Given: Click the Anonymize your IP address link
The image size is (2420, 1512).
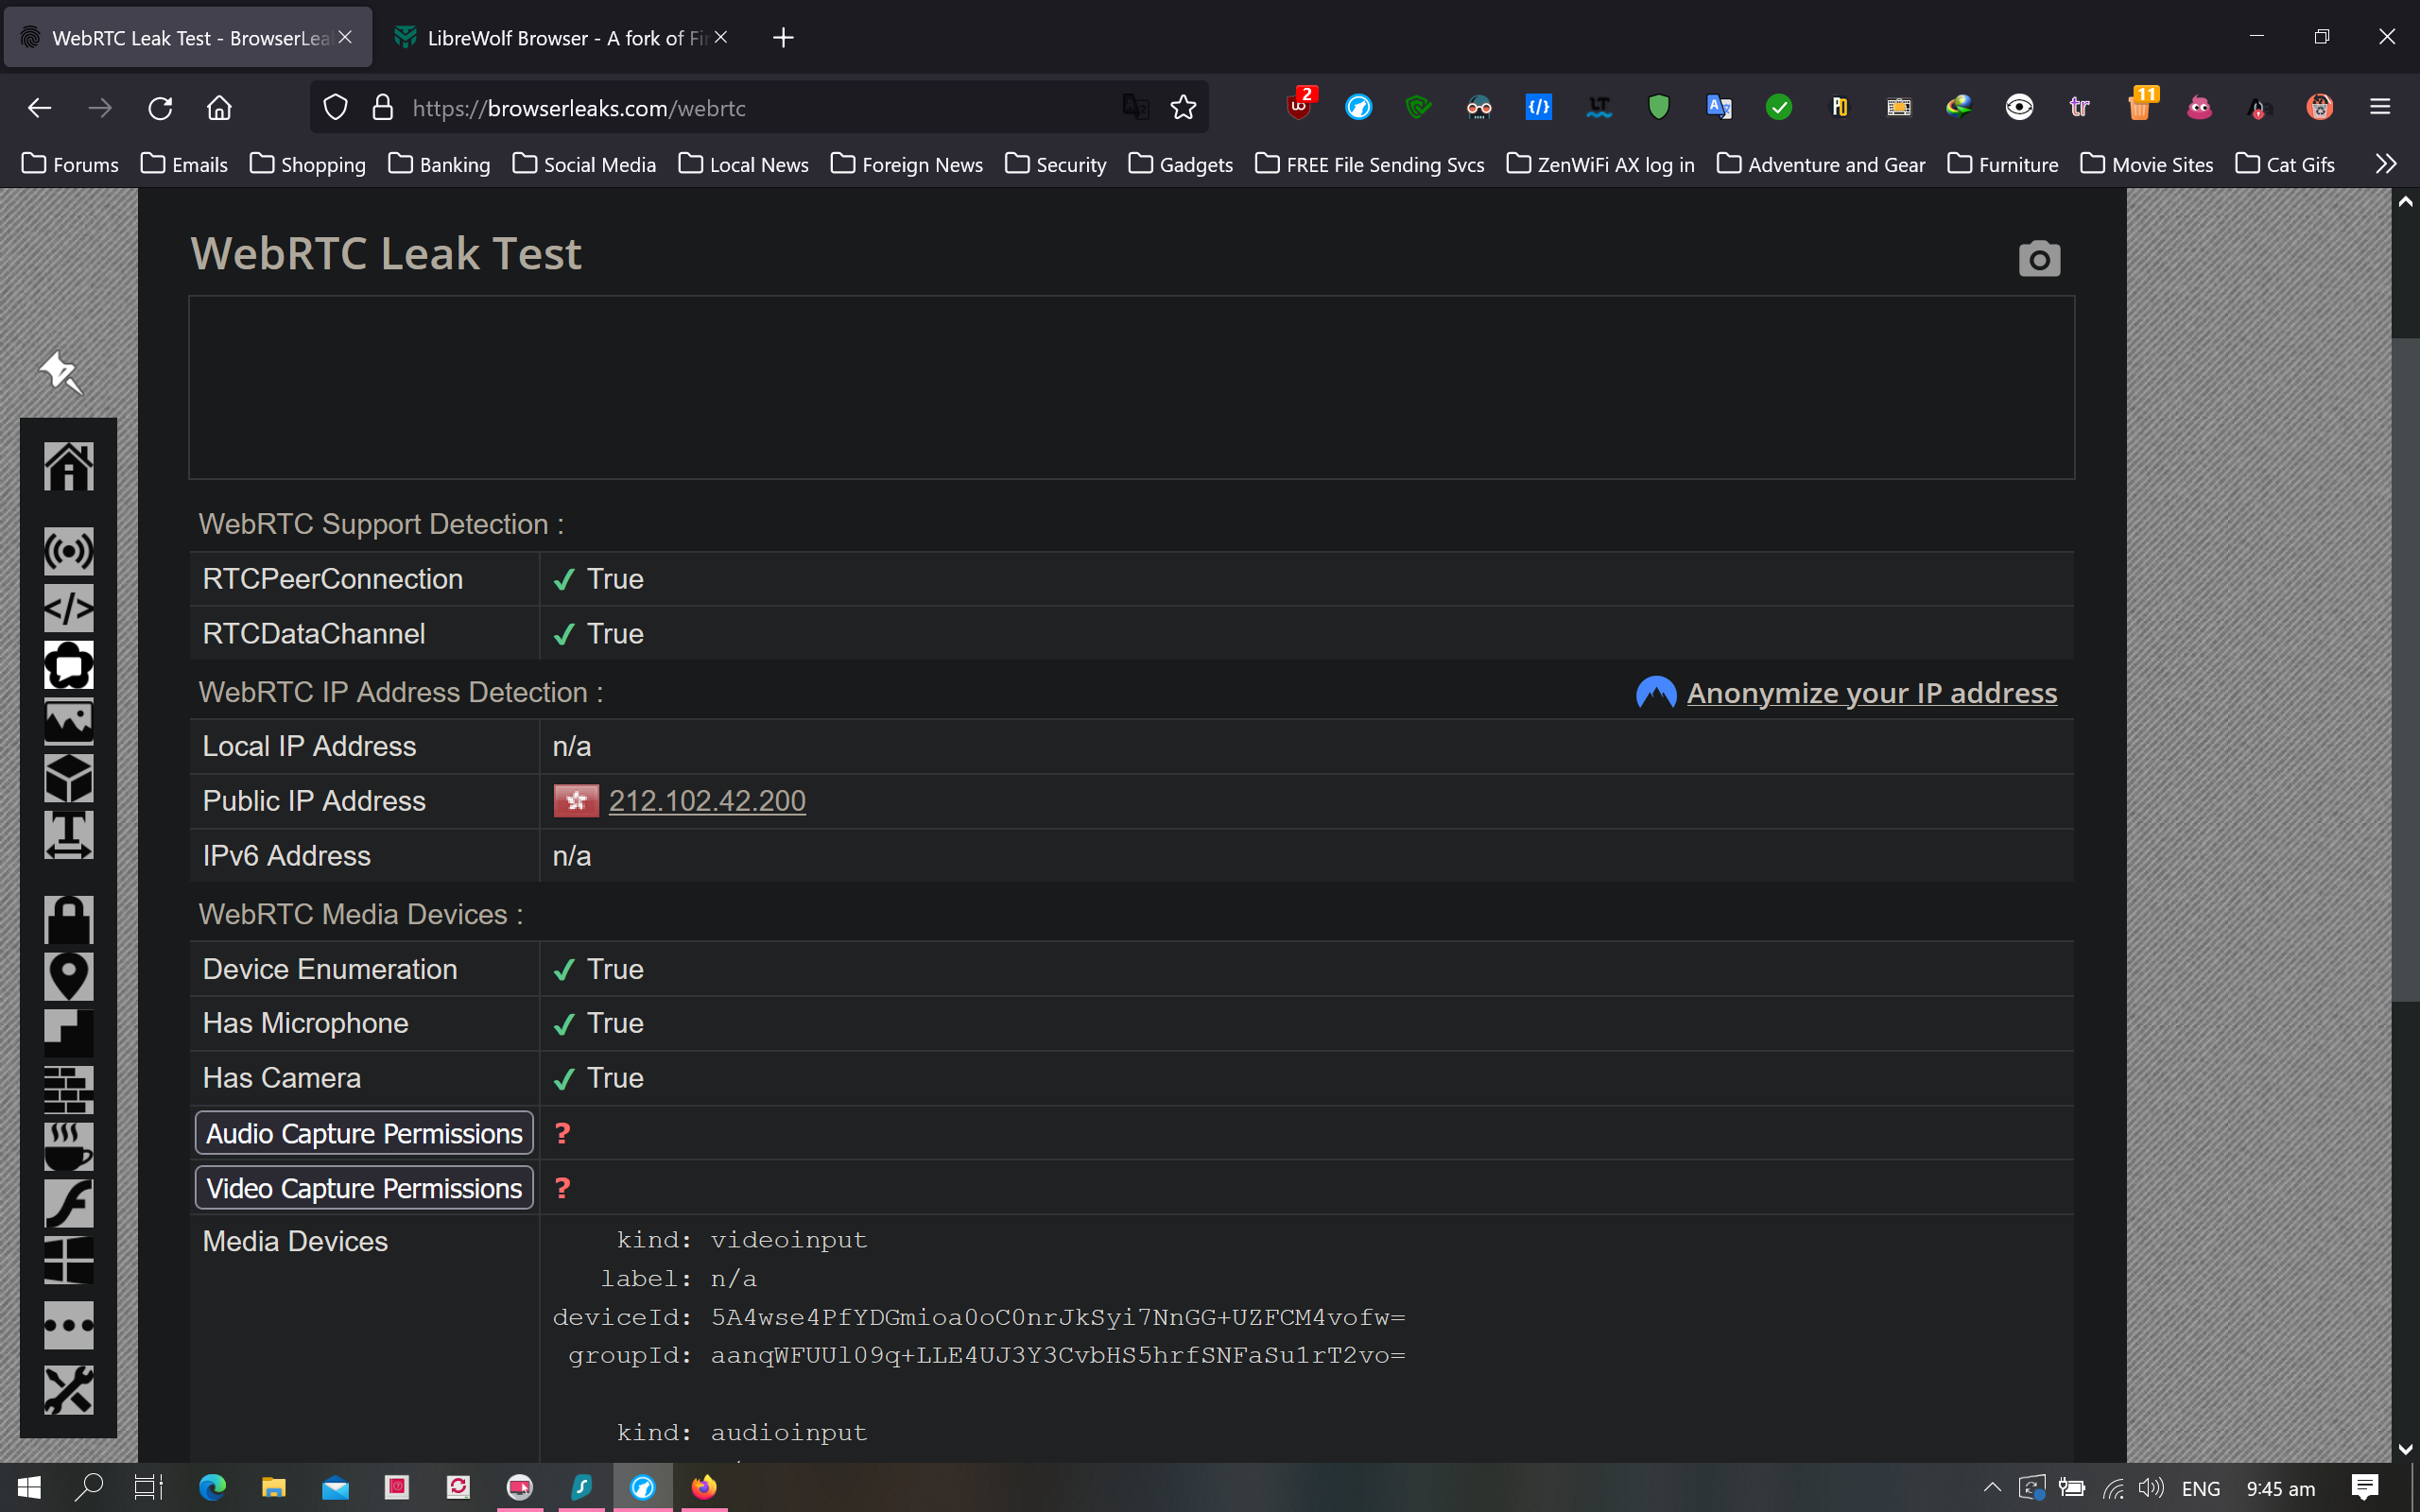Looking at the screenshot, I should pyautogui.click(x=1871, y=693).
